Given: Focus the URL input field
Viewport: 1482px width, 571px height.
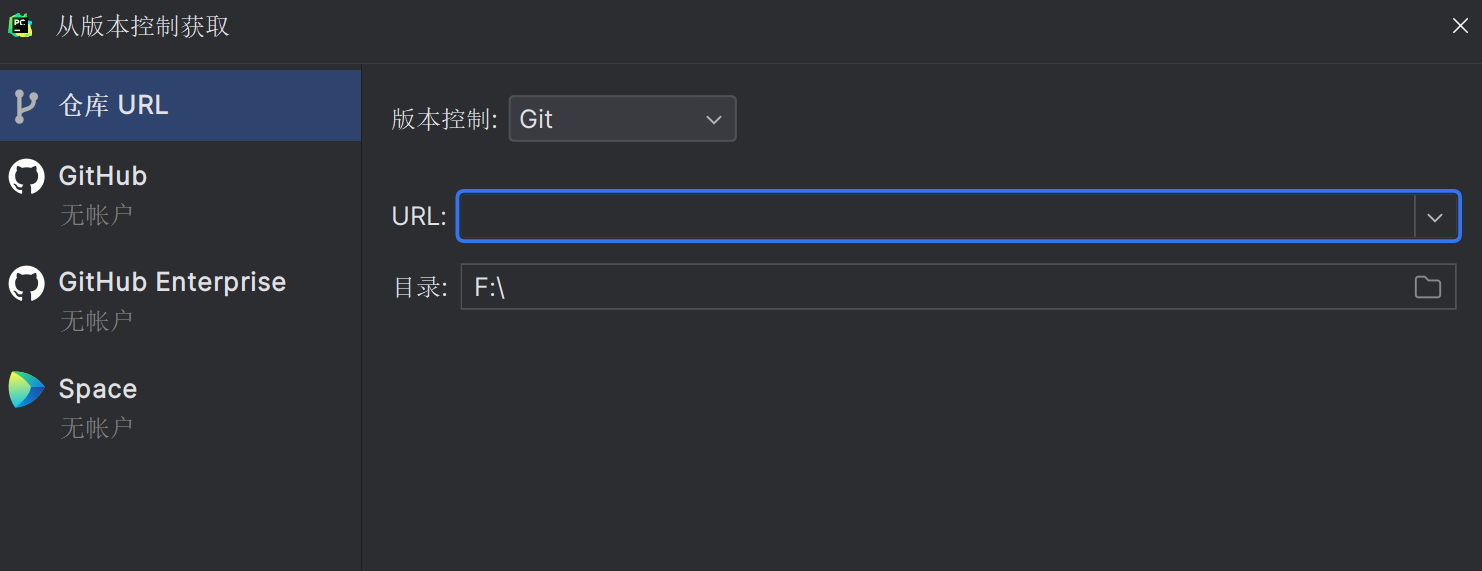Looking at the screenshot, I should click(x=935, y=217).
